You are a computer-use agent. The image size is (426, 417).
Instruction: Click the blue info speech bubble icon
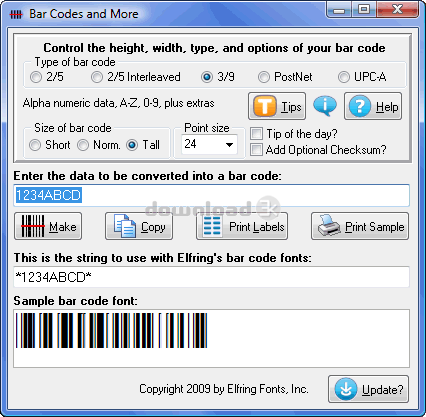[325, 106]
